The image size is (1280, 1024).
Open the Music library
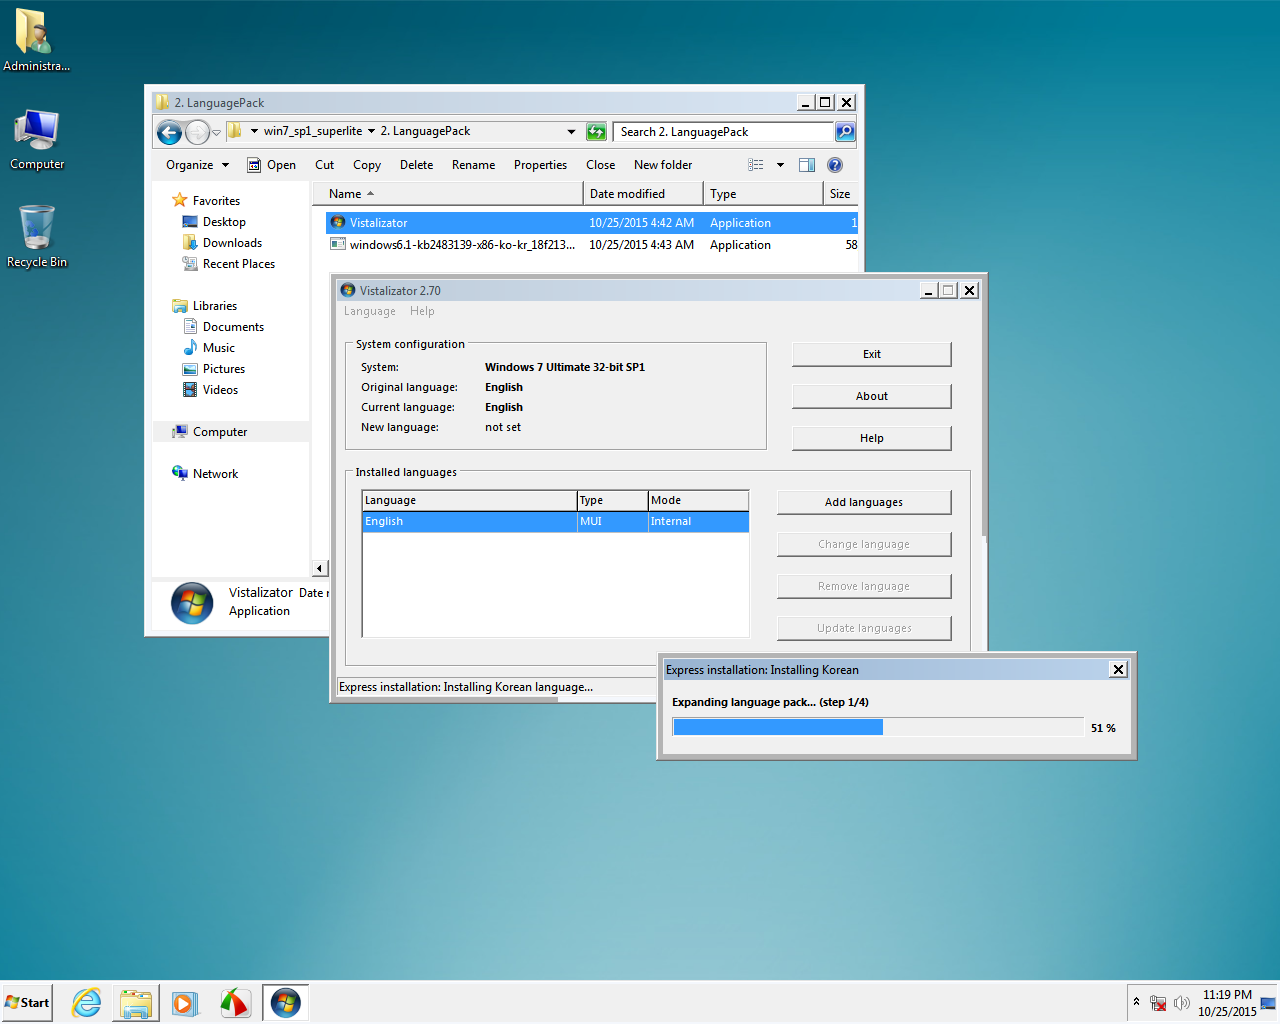point(208,348)
